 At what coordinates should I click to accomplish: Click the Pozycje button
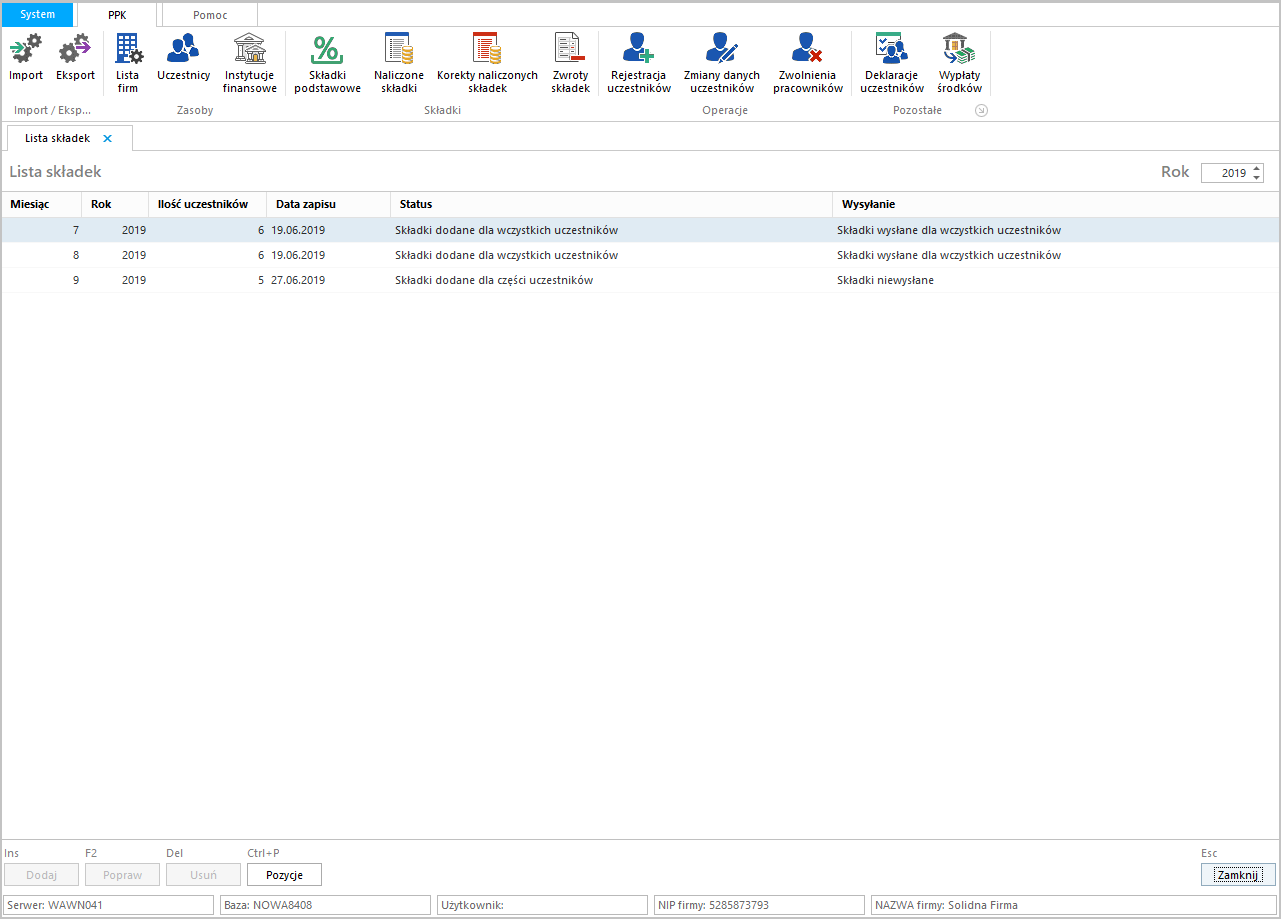(284, 875)
